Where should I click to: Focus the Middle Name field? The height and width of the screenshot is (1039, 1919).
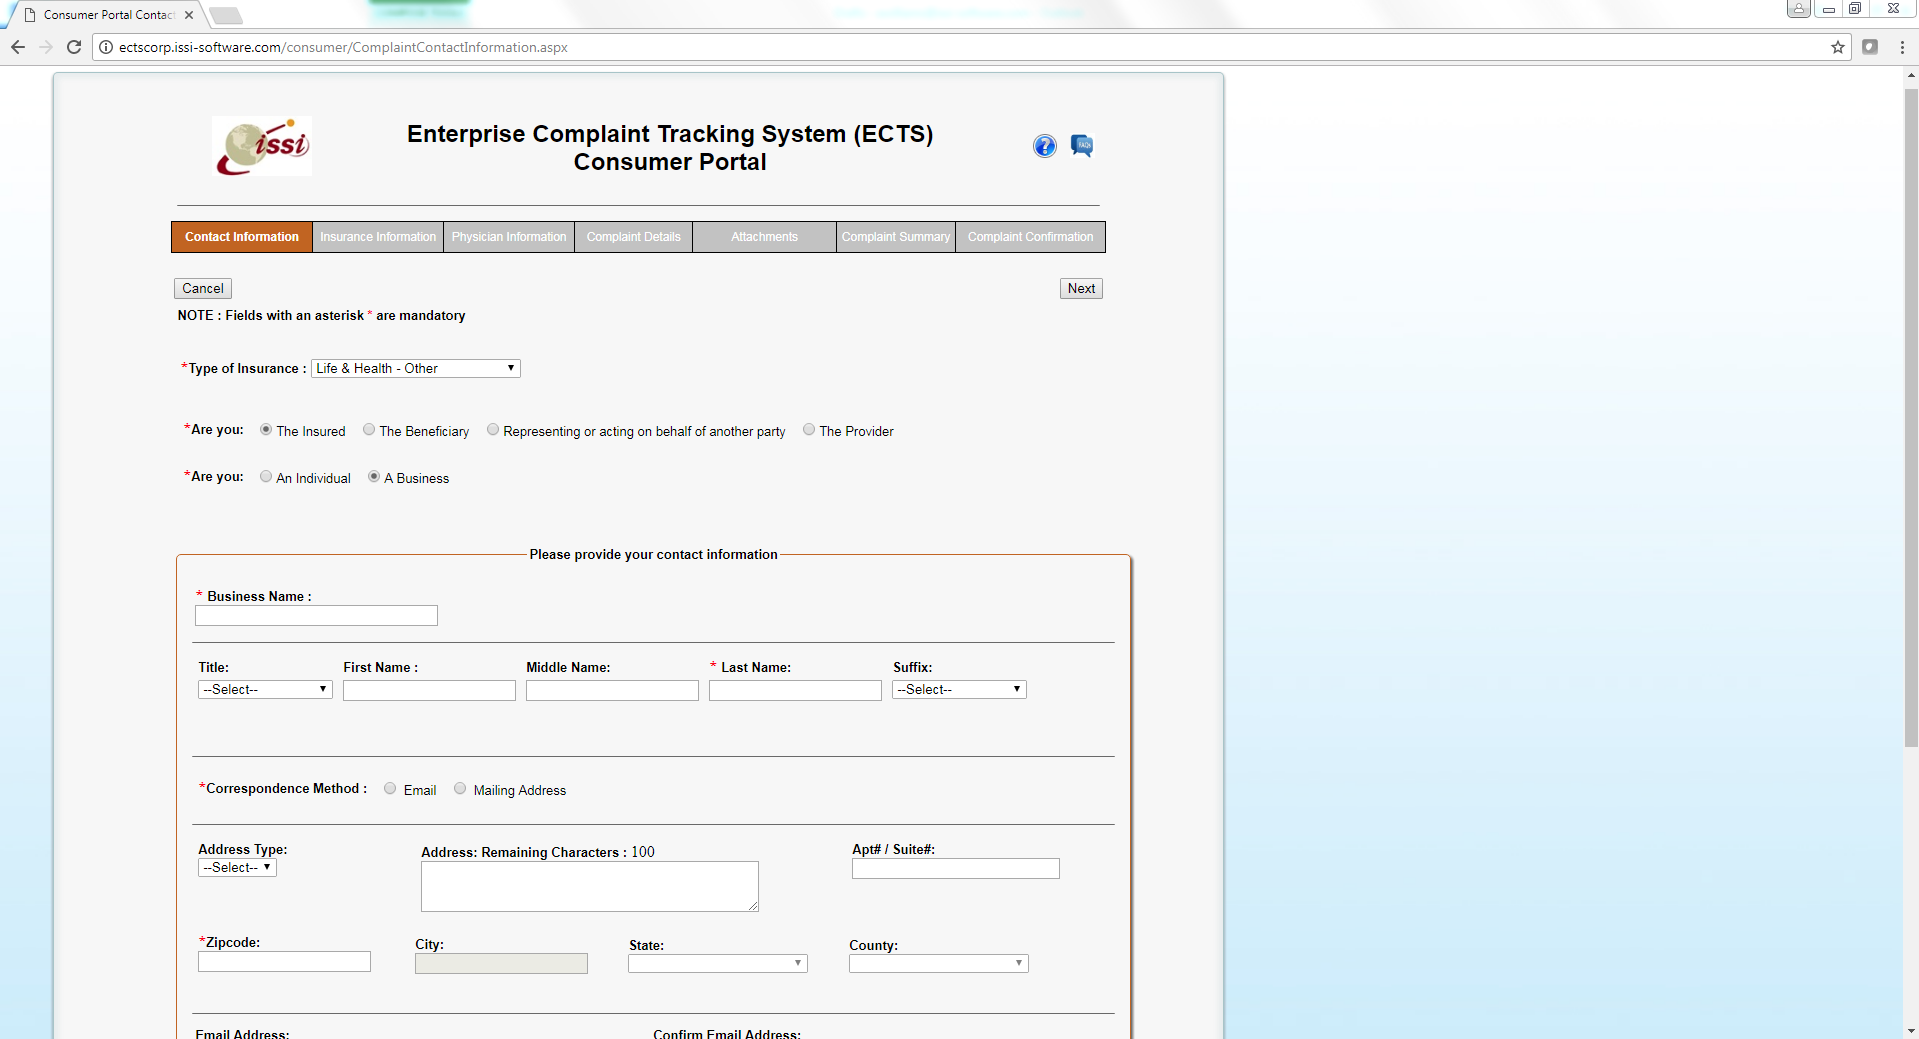coord(612,691)
